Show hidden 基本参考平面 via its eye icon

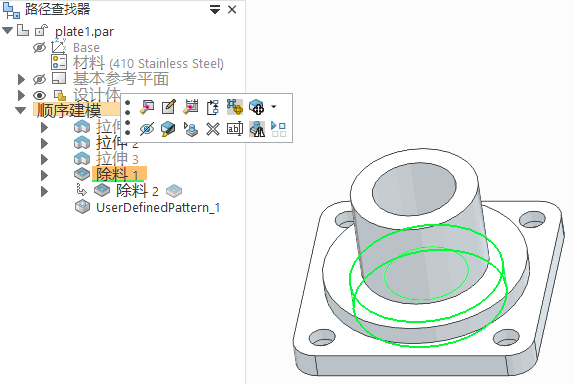pos(39,79)
